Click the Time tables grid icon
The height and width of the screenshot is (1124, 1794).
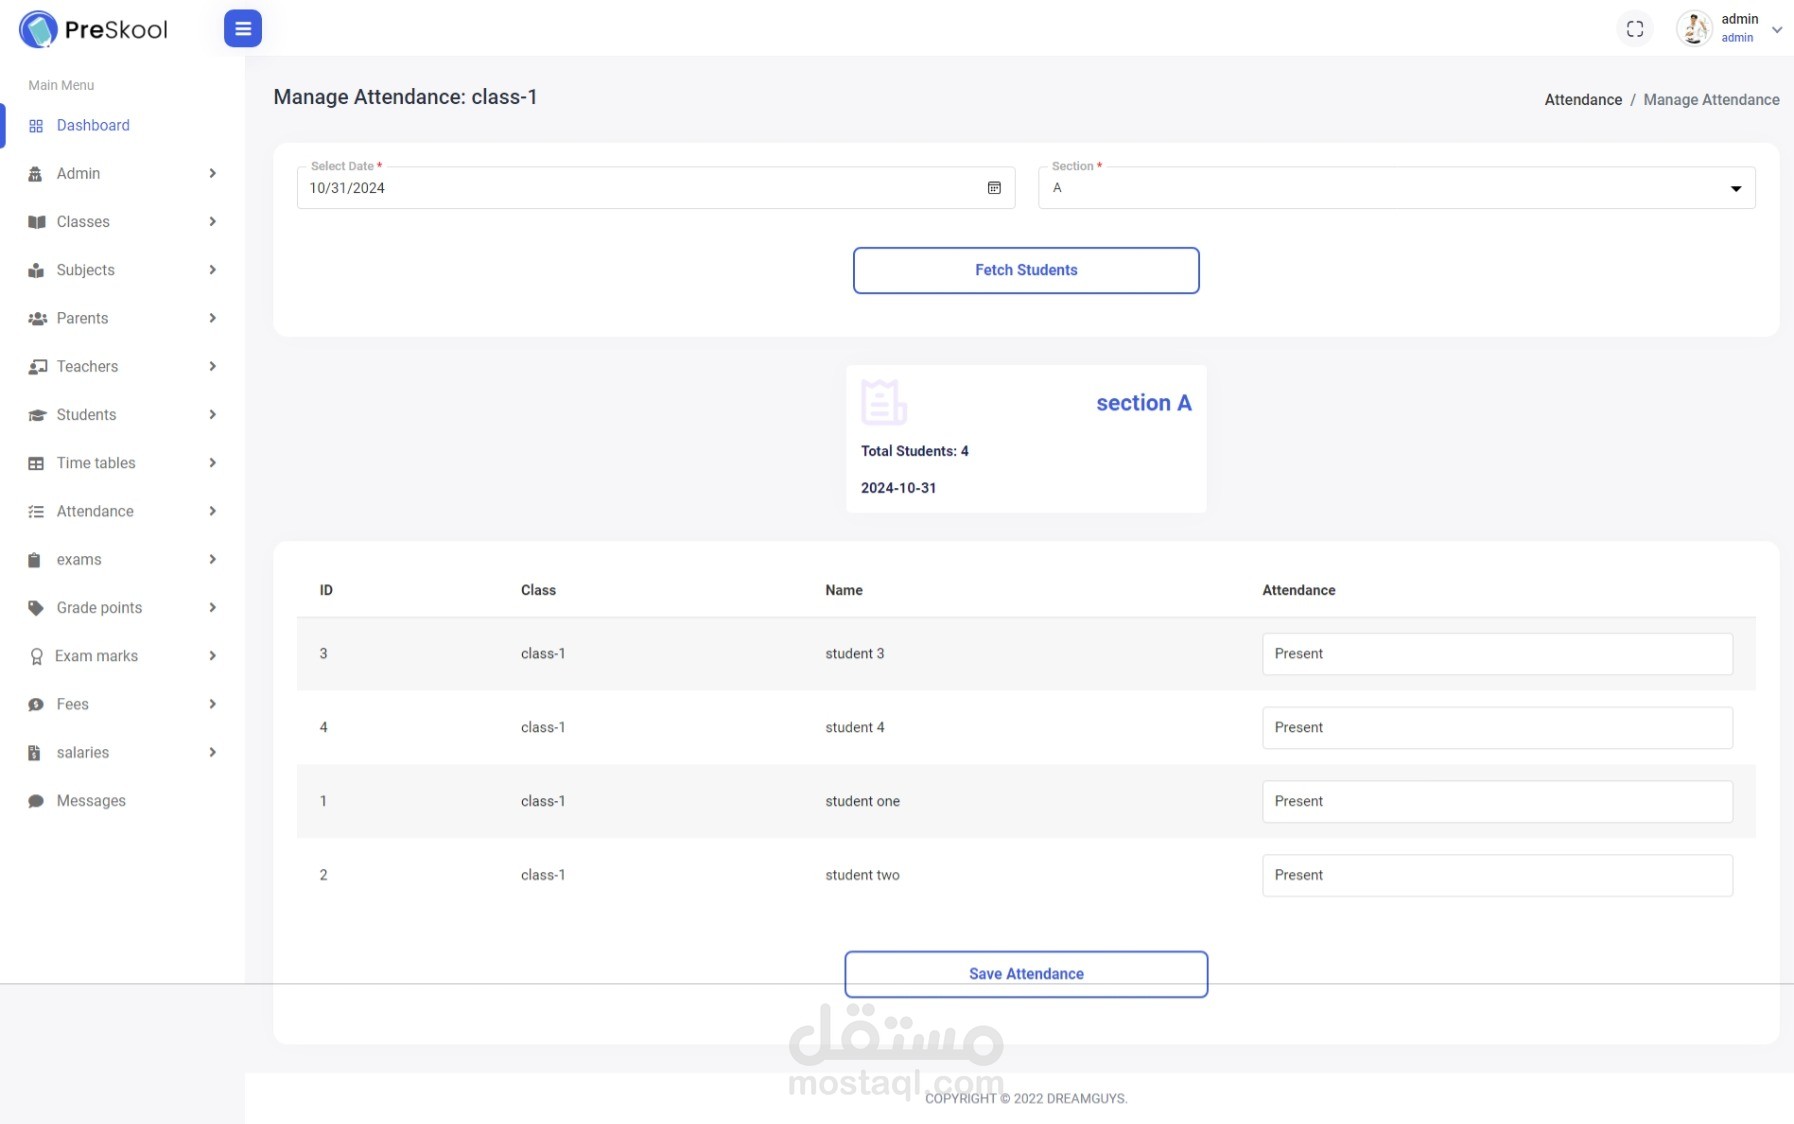coord(36,463)
